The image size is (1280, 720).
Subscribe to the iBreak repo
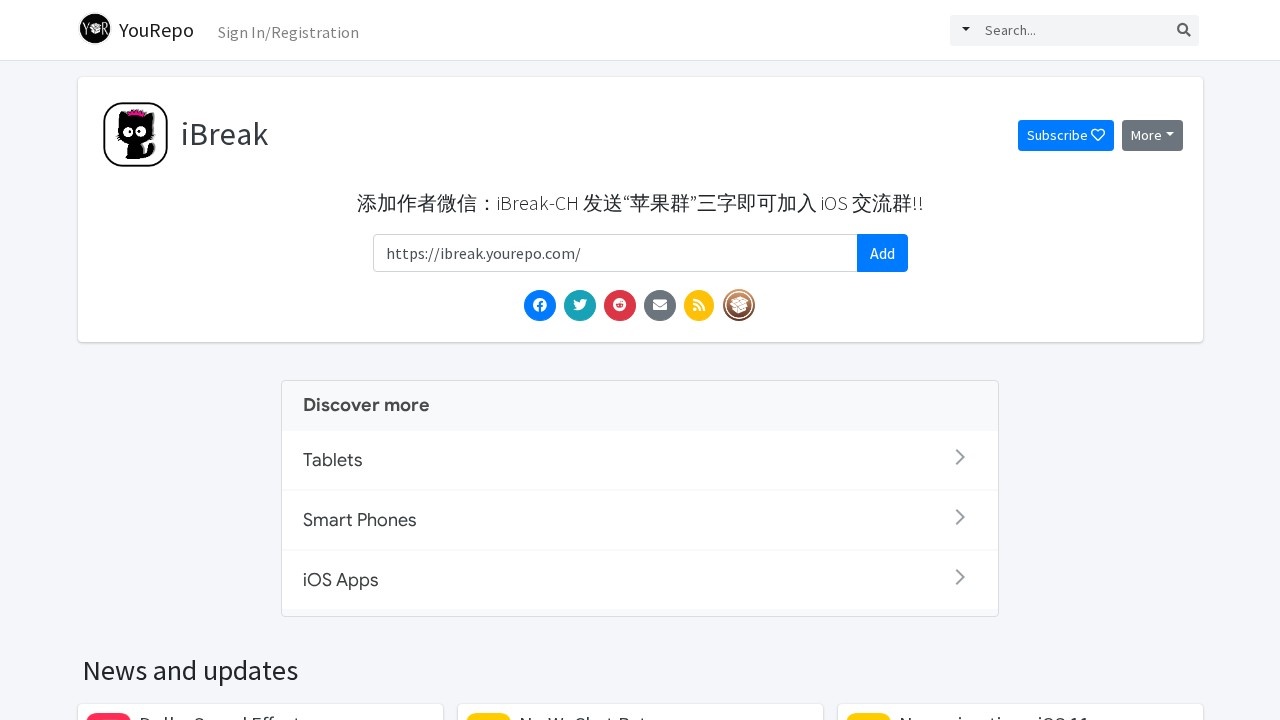tap(1066, 135)
